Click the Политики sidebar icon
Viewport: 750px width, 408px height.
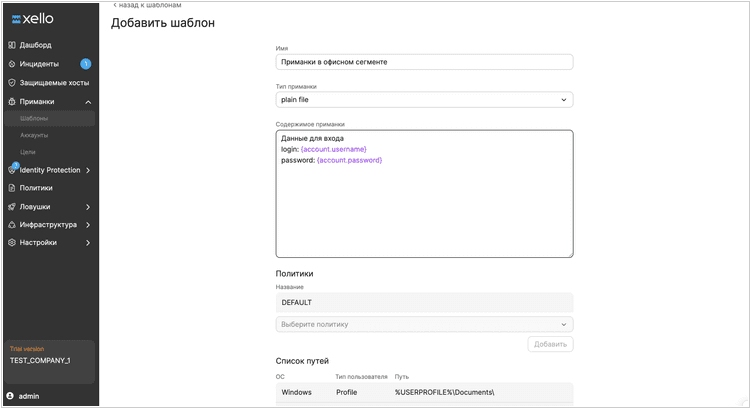(12, 188)
